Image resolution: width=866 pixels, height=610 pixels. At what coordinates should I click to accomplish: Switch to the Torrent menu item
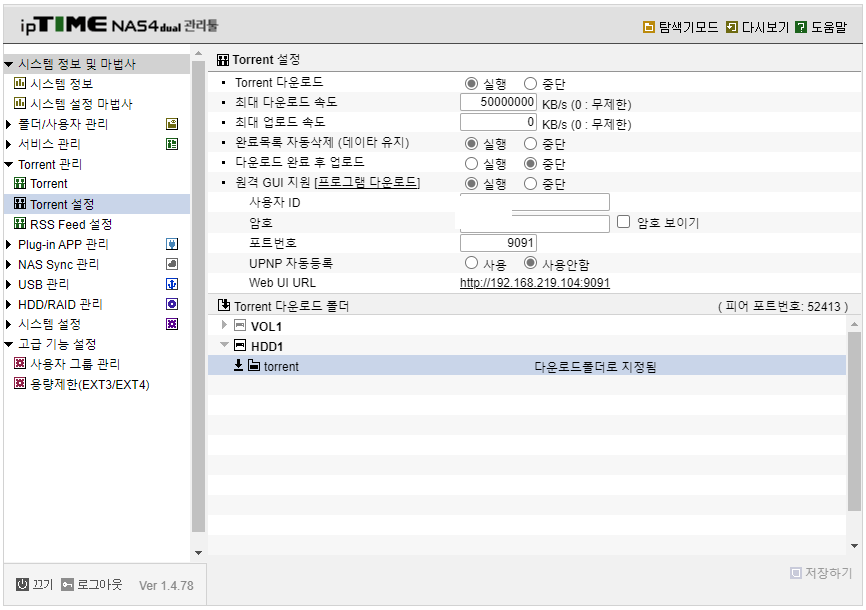pos(50,184)
